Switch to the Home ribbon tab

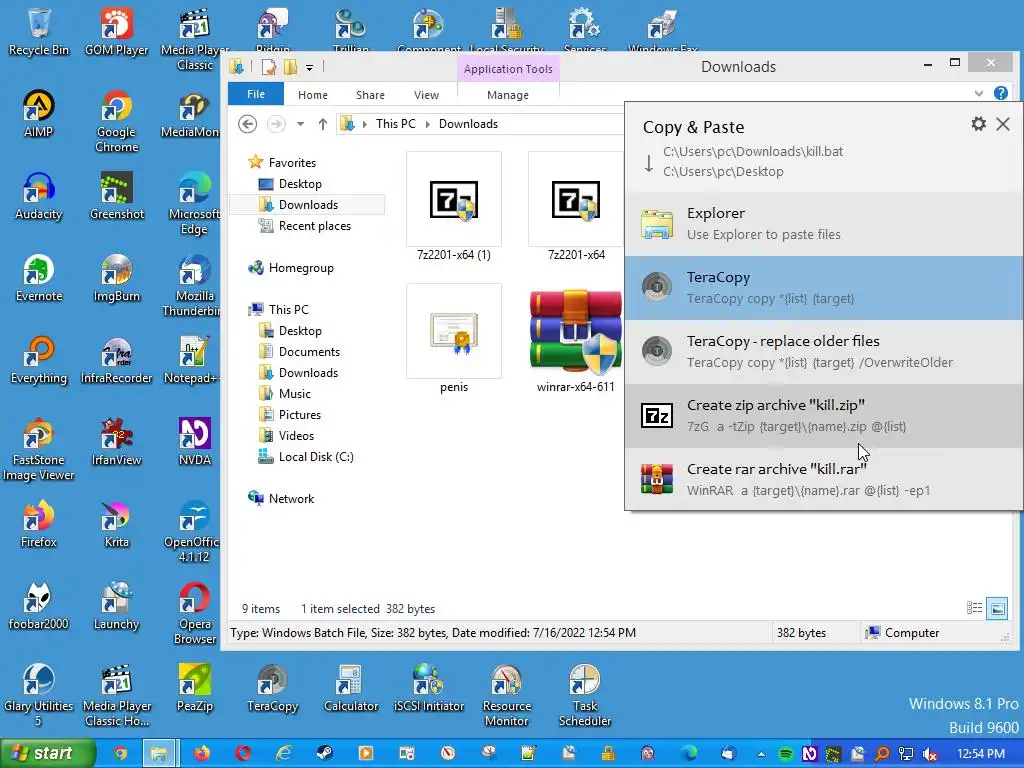coord(313,95)
